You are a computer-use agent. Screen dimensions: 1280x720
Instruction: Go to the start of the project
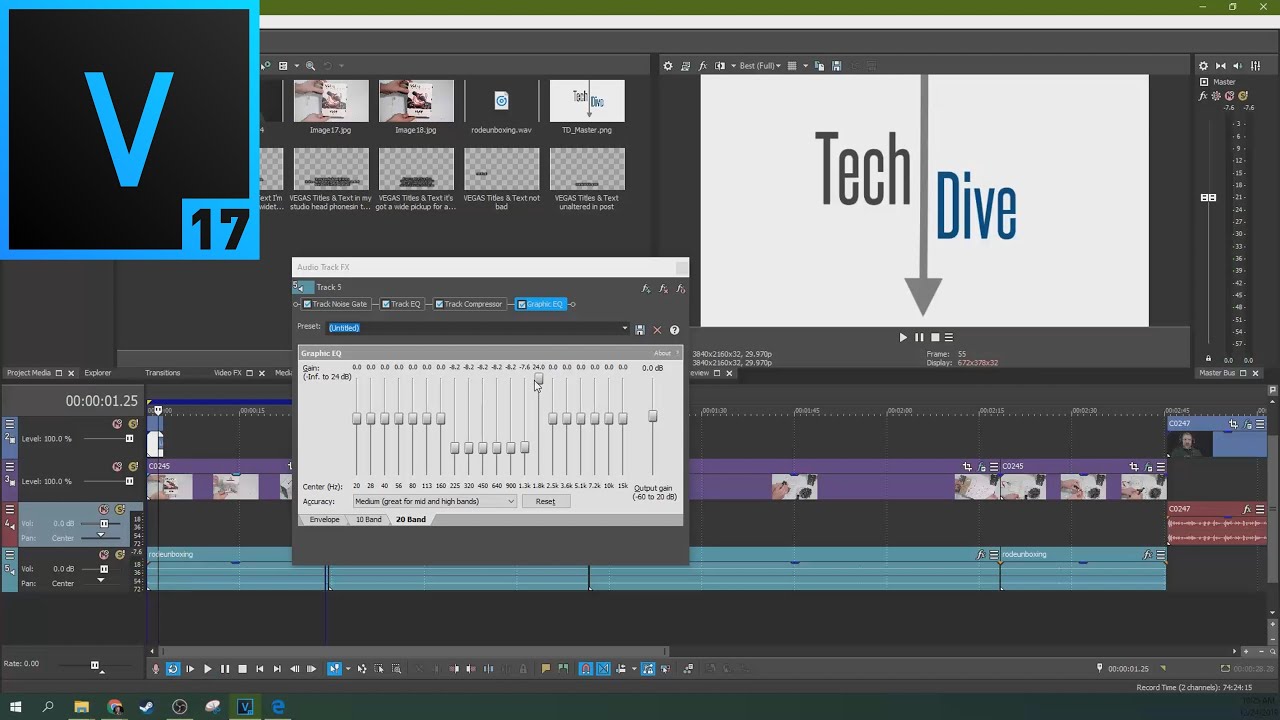(259, 669)
